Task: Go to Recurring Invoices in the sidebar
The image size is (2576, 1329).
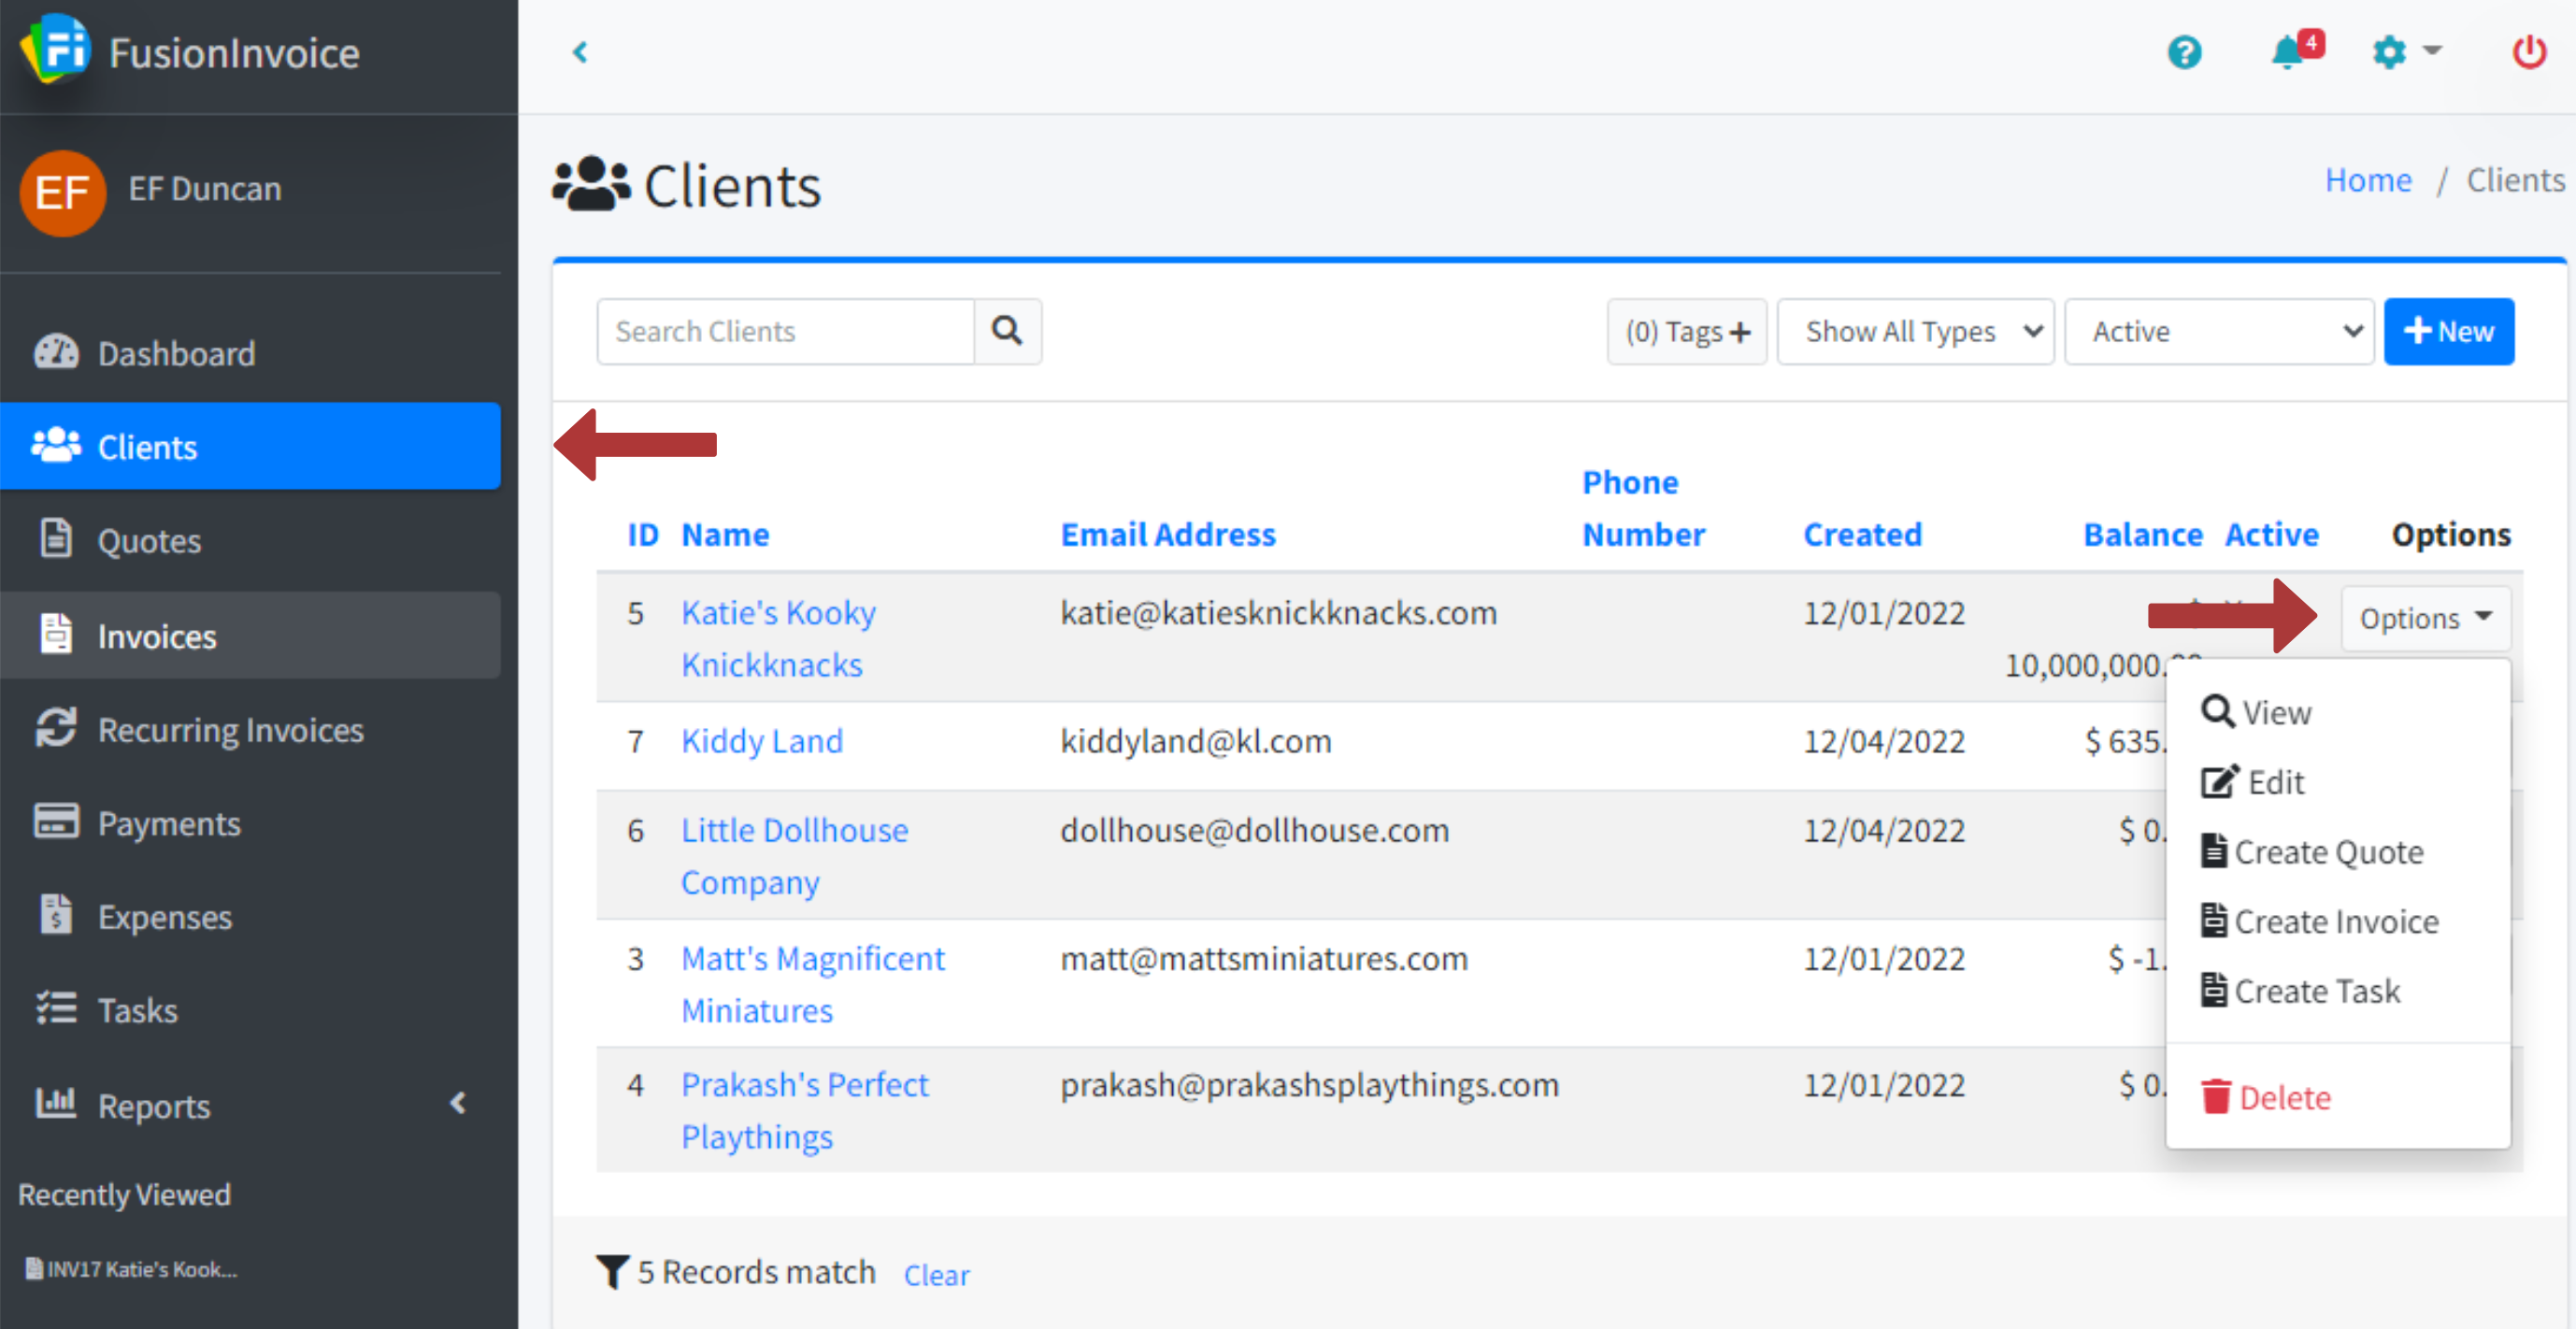Action: (230, 730)
